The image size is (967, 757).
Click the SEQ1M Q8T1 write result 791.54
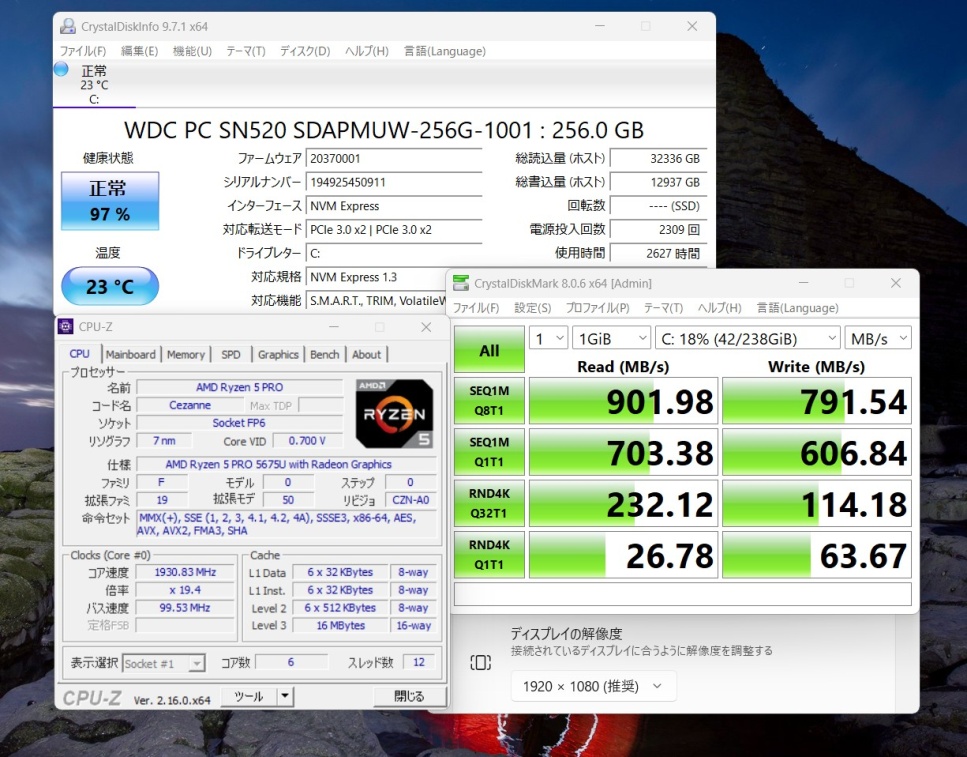click(x=817, y=401)
